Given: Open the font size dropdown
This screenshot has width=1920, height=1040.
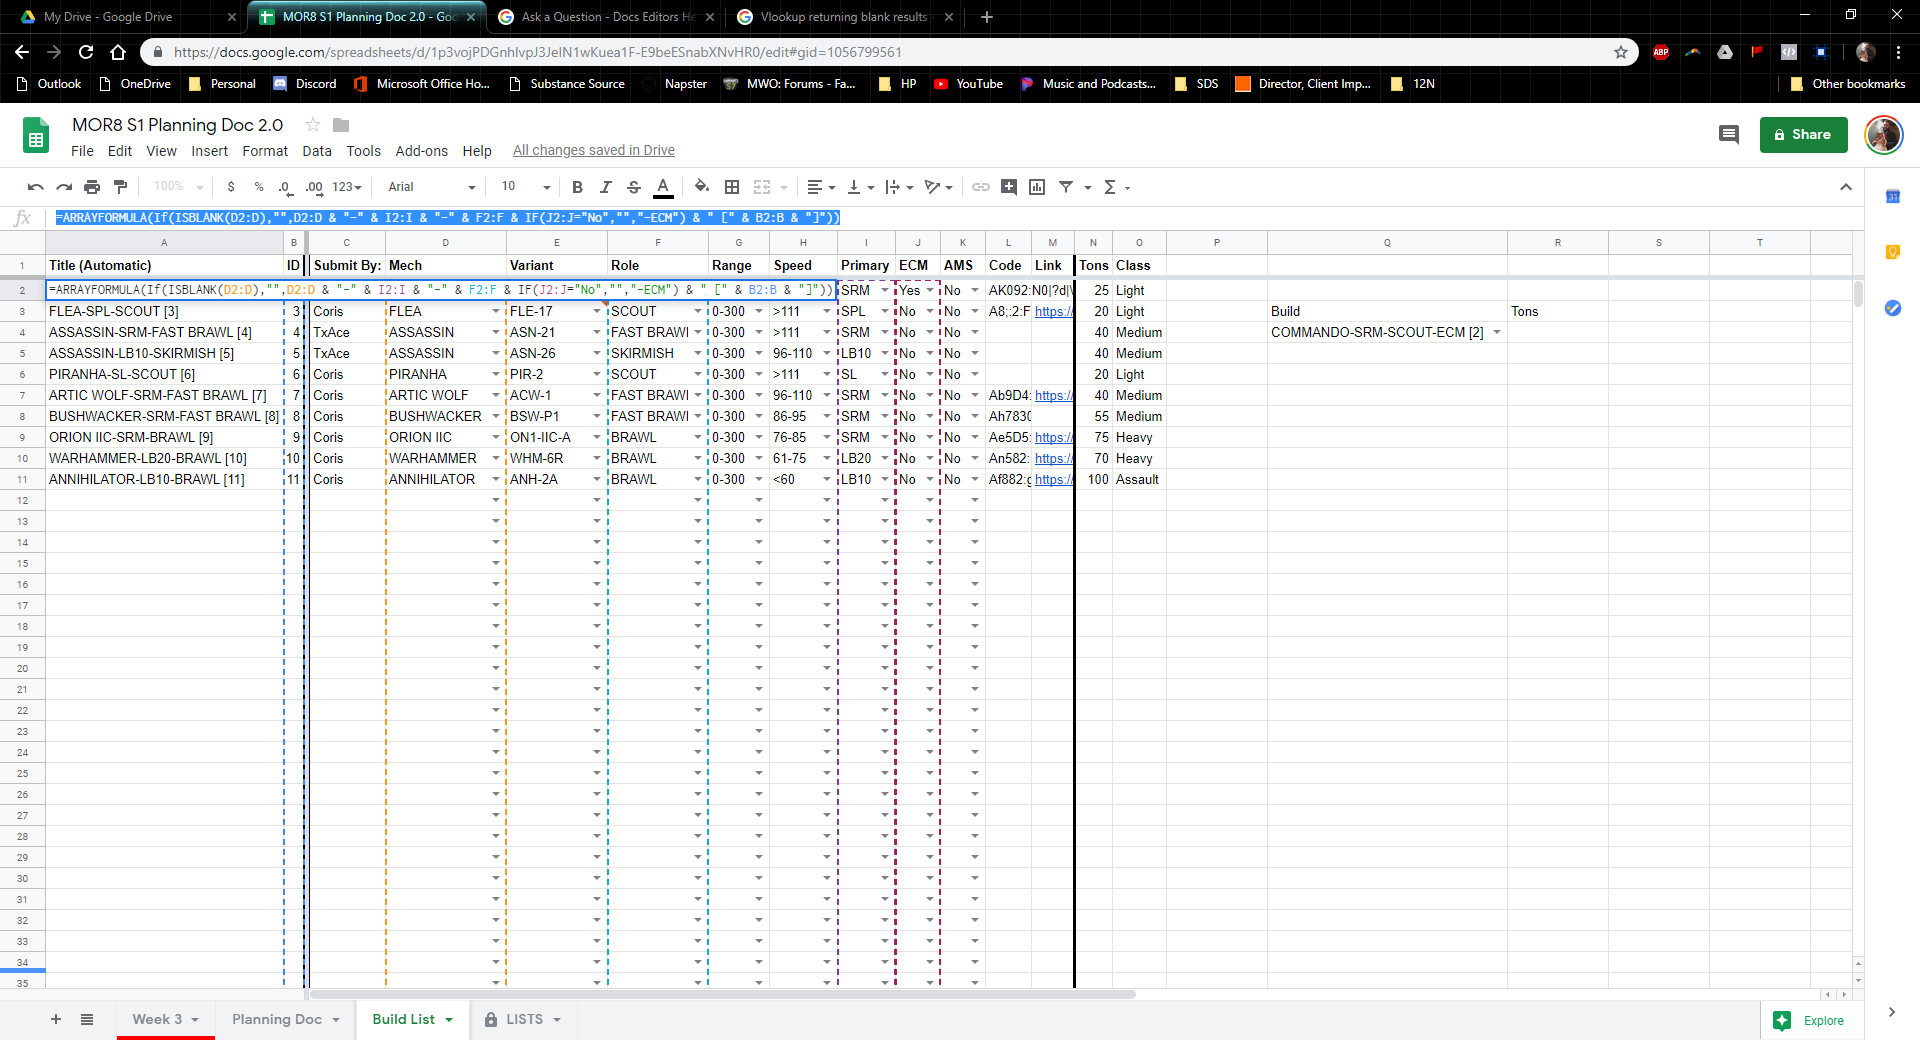Looking at the screenshot, I should pyautogui.click(x=525, y=187).
